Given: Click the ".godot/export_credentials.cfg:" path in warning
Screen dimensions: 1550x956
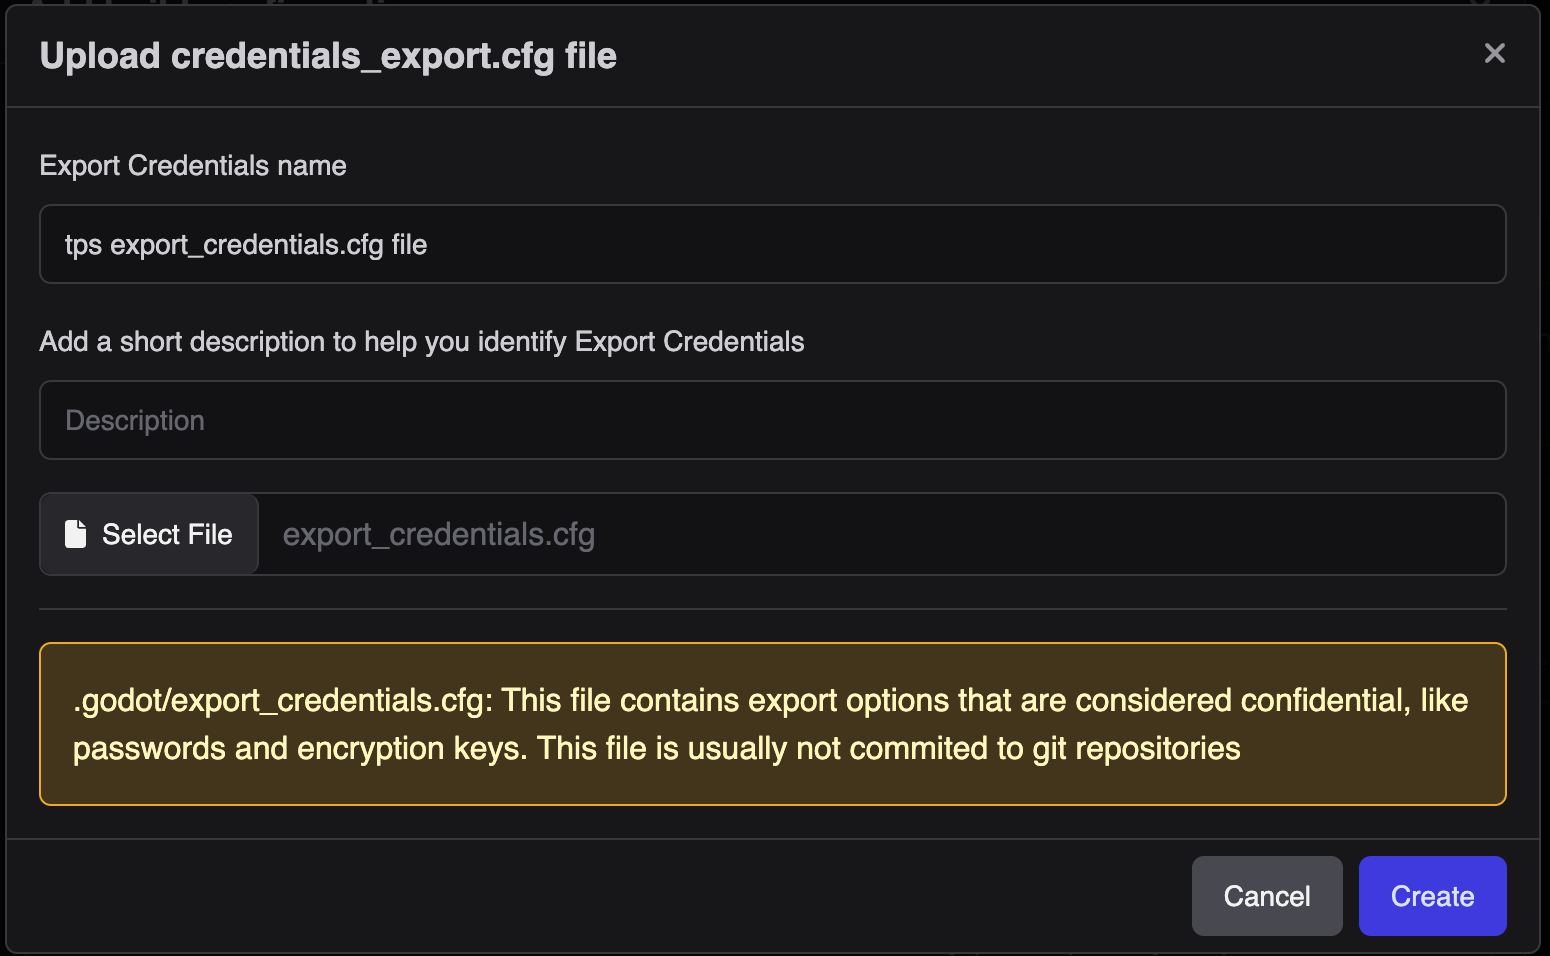Looking at the screenshot, I should [x=283, y=700].
